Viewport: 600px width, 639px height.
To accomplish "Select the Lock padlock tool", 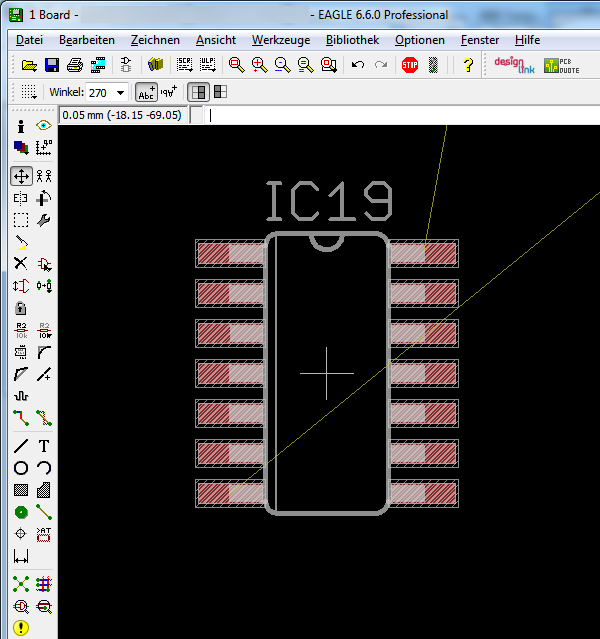I will 20,308.
